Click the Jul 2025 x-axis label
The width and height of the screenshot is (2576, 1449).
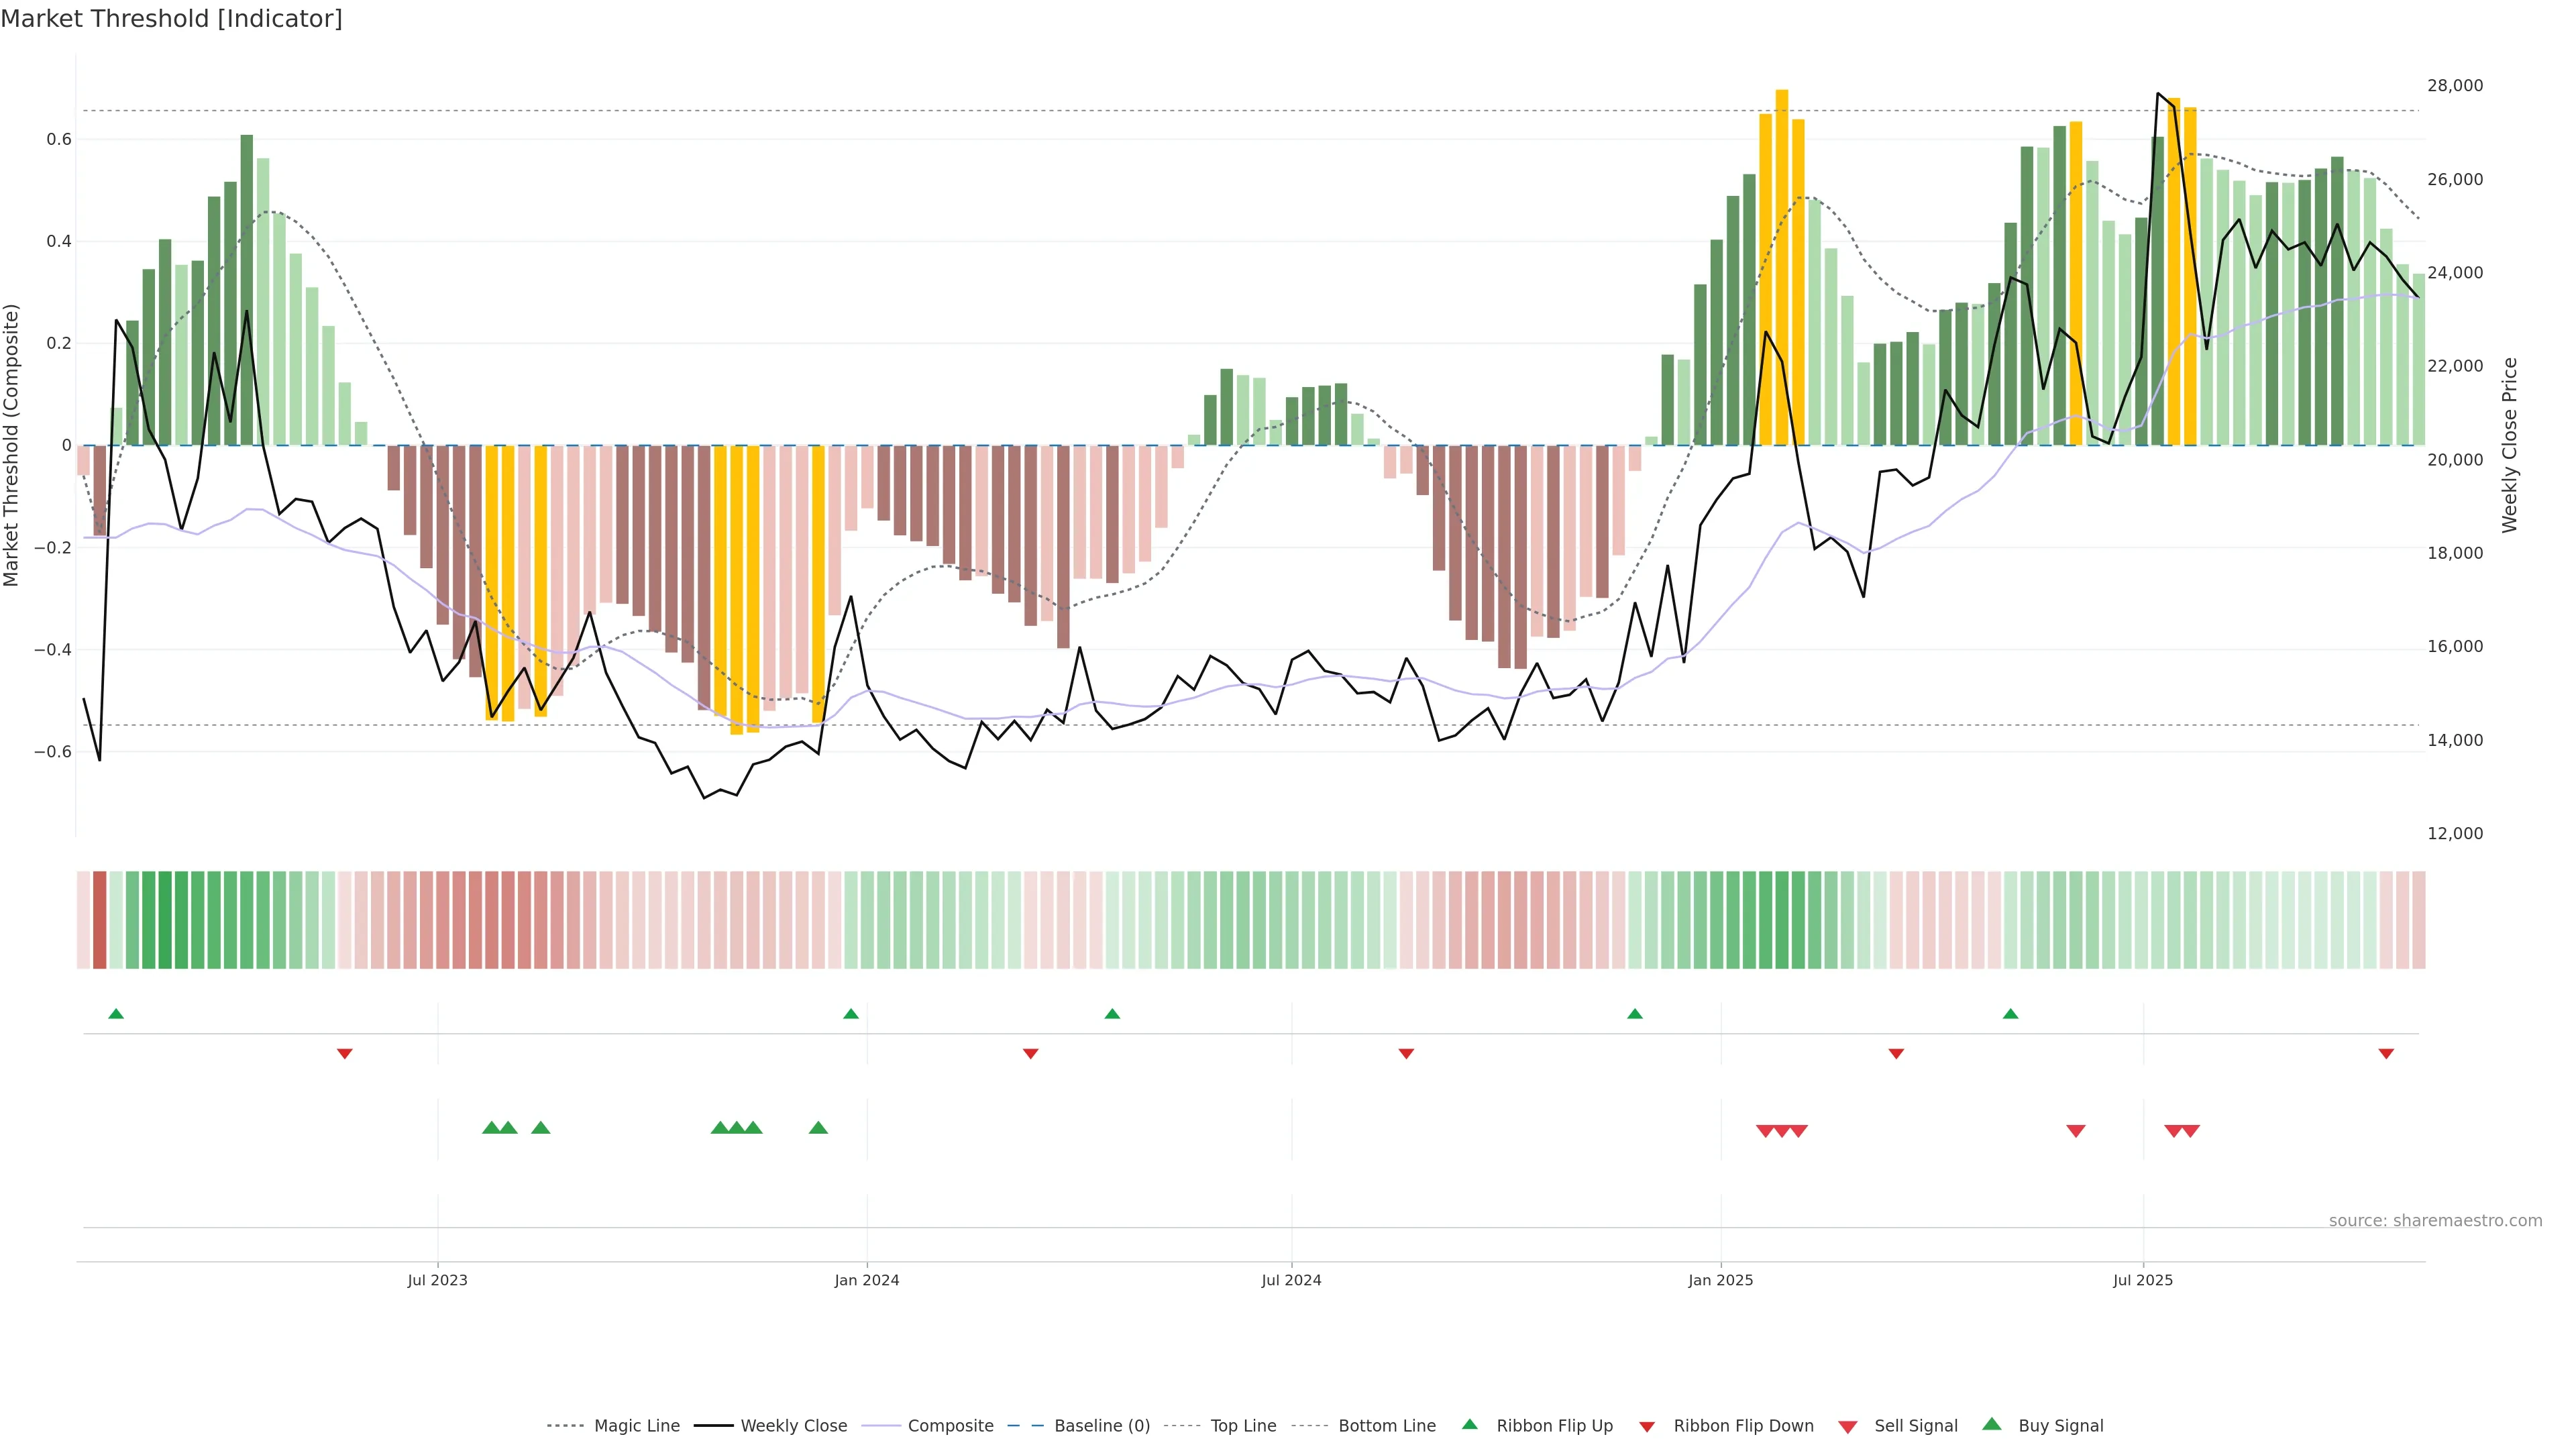click(2143, 1280)
